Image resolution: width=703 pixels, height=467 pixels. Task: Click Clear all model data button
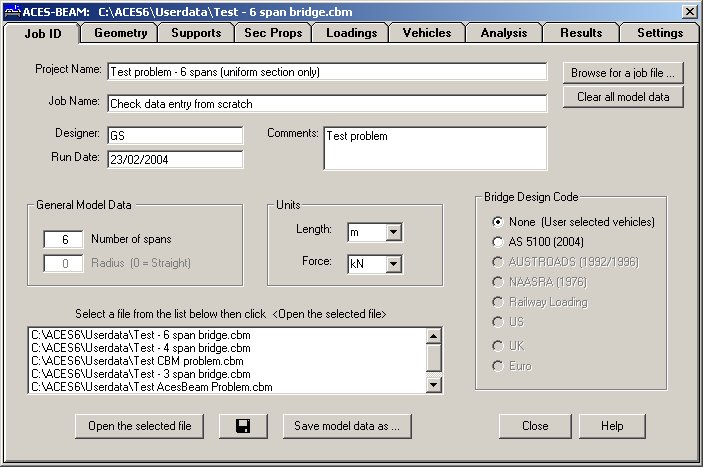click(623, 97)
